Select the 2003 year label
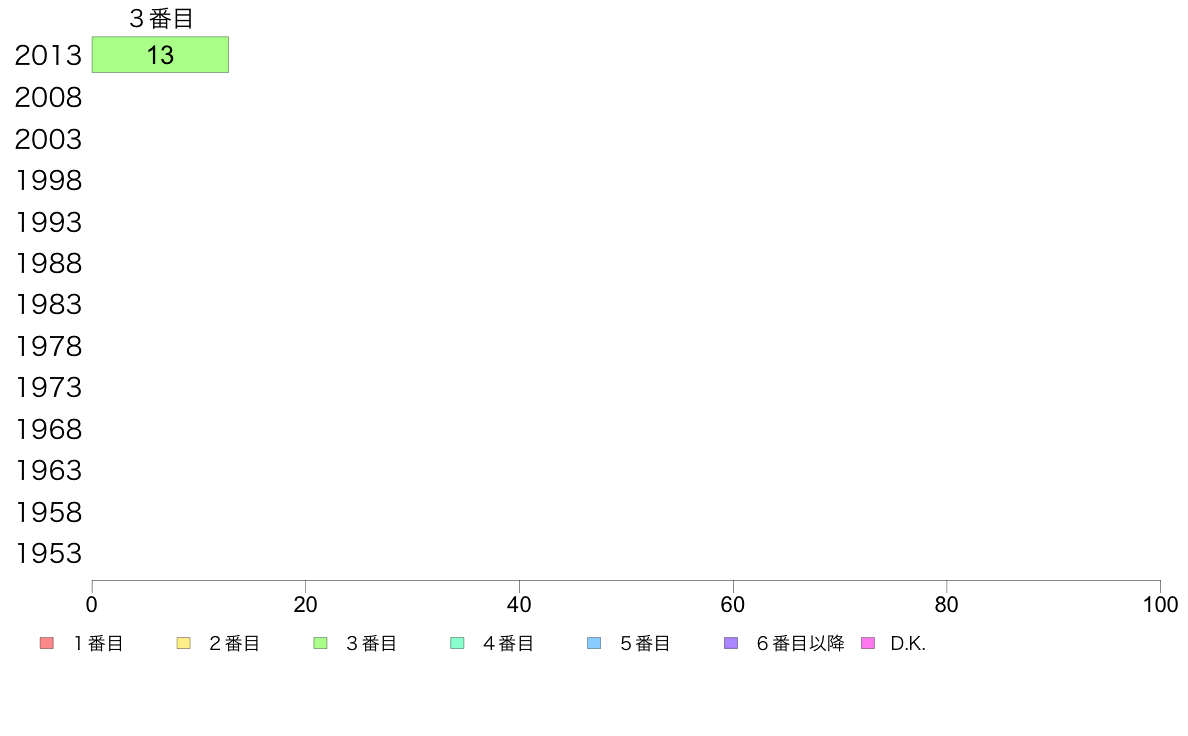 pos(48,139)
